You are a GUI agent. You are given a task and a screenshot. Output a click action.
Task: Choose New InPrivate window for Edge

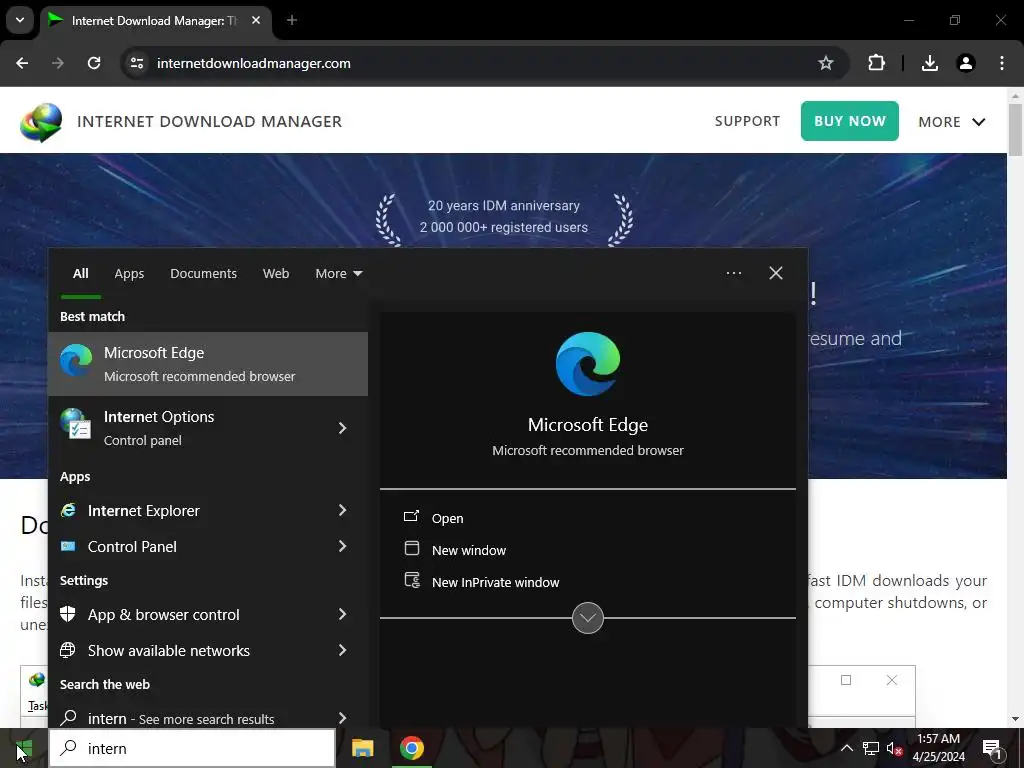496,583
